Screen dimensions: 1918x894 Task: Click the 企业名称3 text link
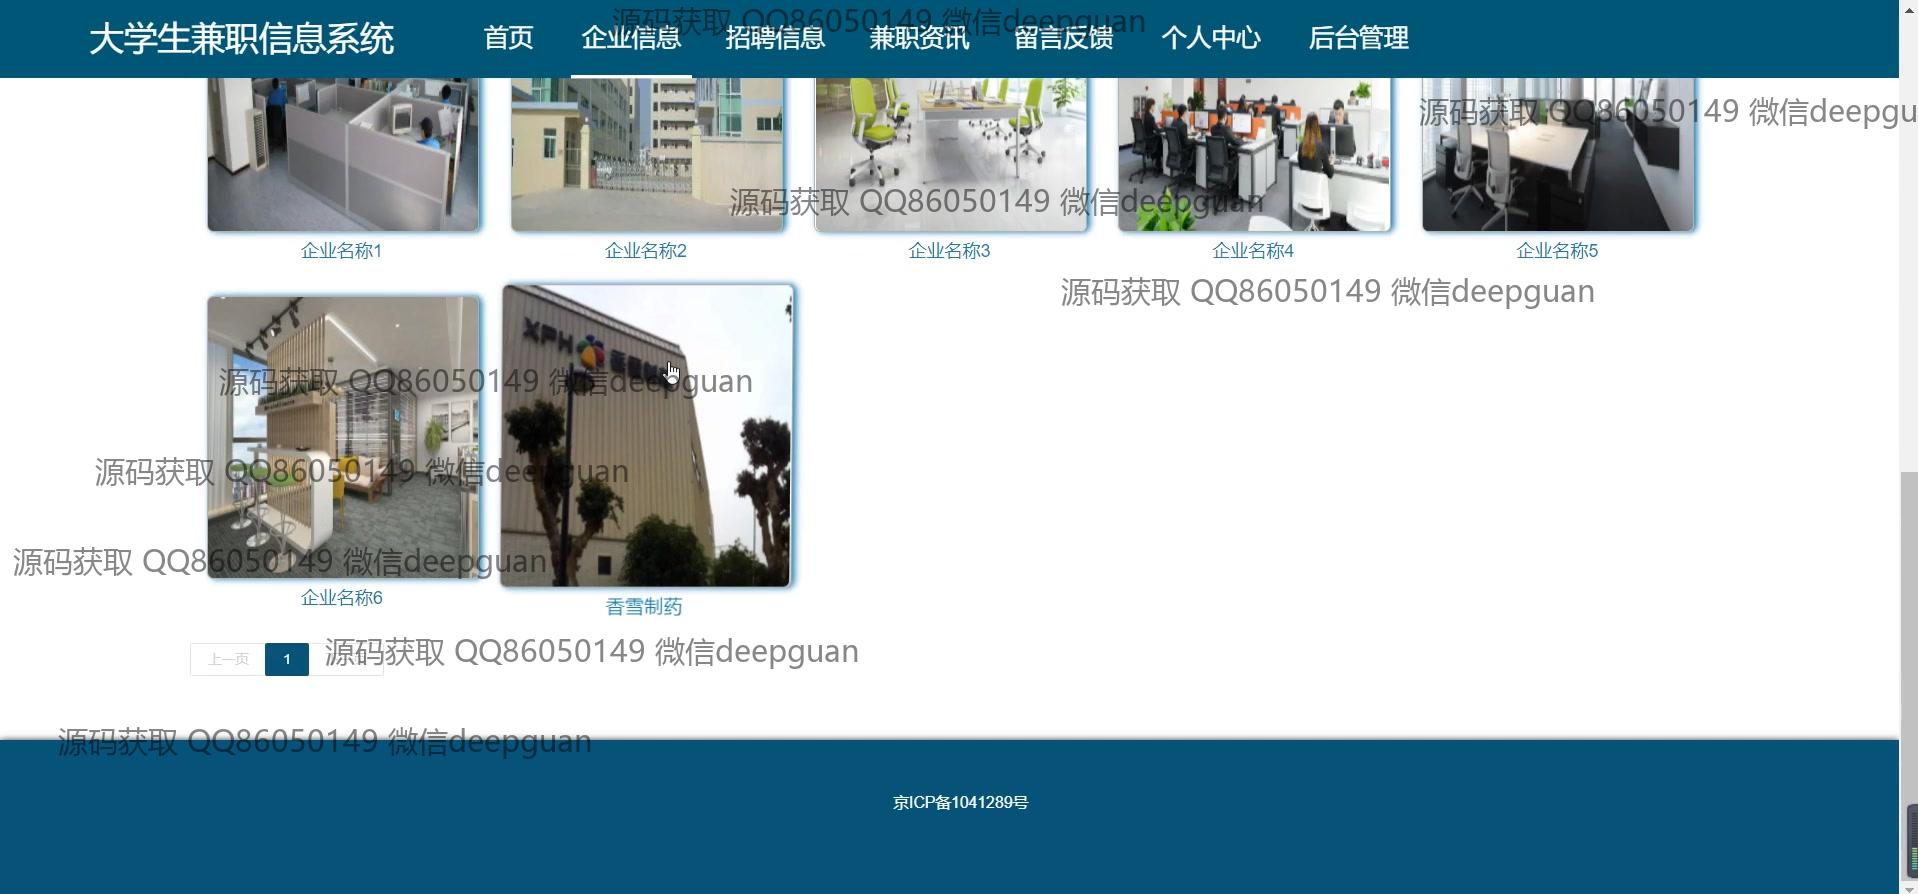pyautogui.click(x=949, y=251)
